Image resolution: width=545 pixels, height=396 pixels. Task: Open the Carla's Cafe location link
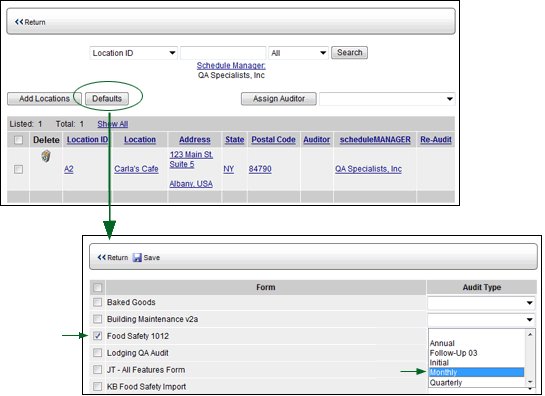coord(136,169)
